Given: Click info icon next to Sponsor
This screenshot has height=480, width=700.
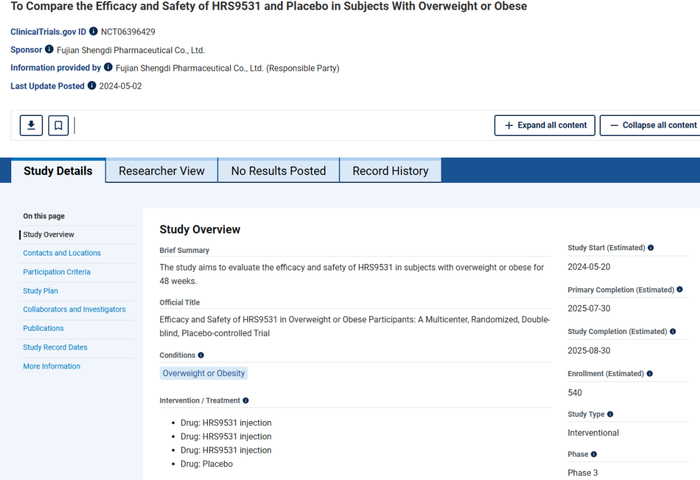Looking at the screenshot, I should click(49, 49).
